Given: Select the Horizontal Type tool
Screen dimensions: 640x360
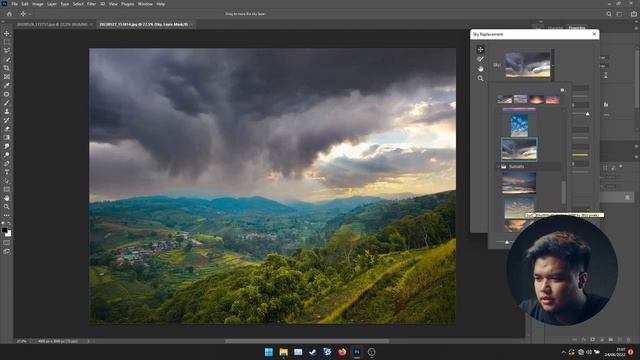Looking at the screenshot, I should (x=7, y=172).
